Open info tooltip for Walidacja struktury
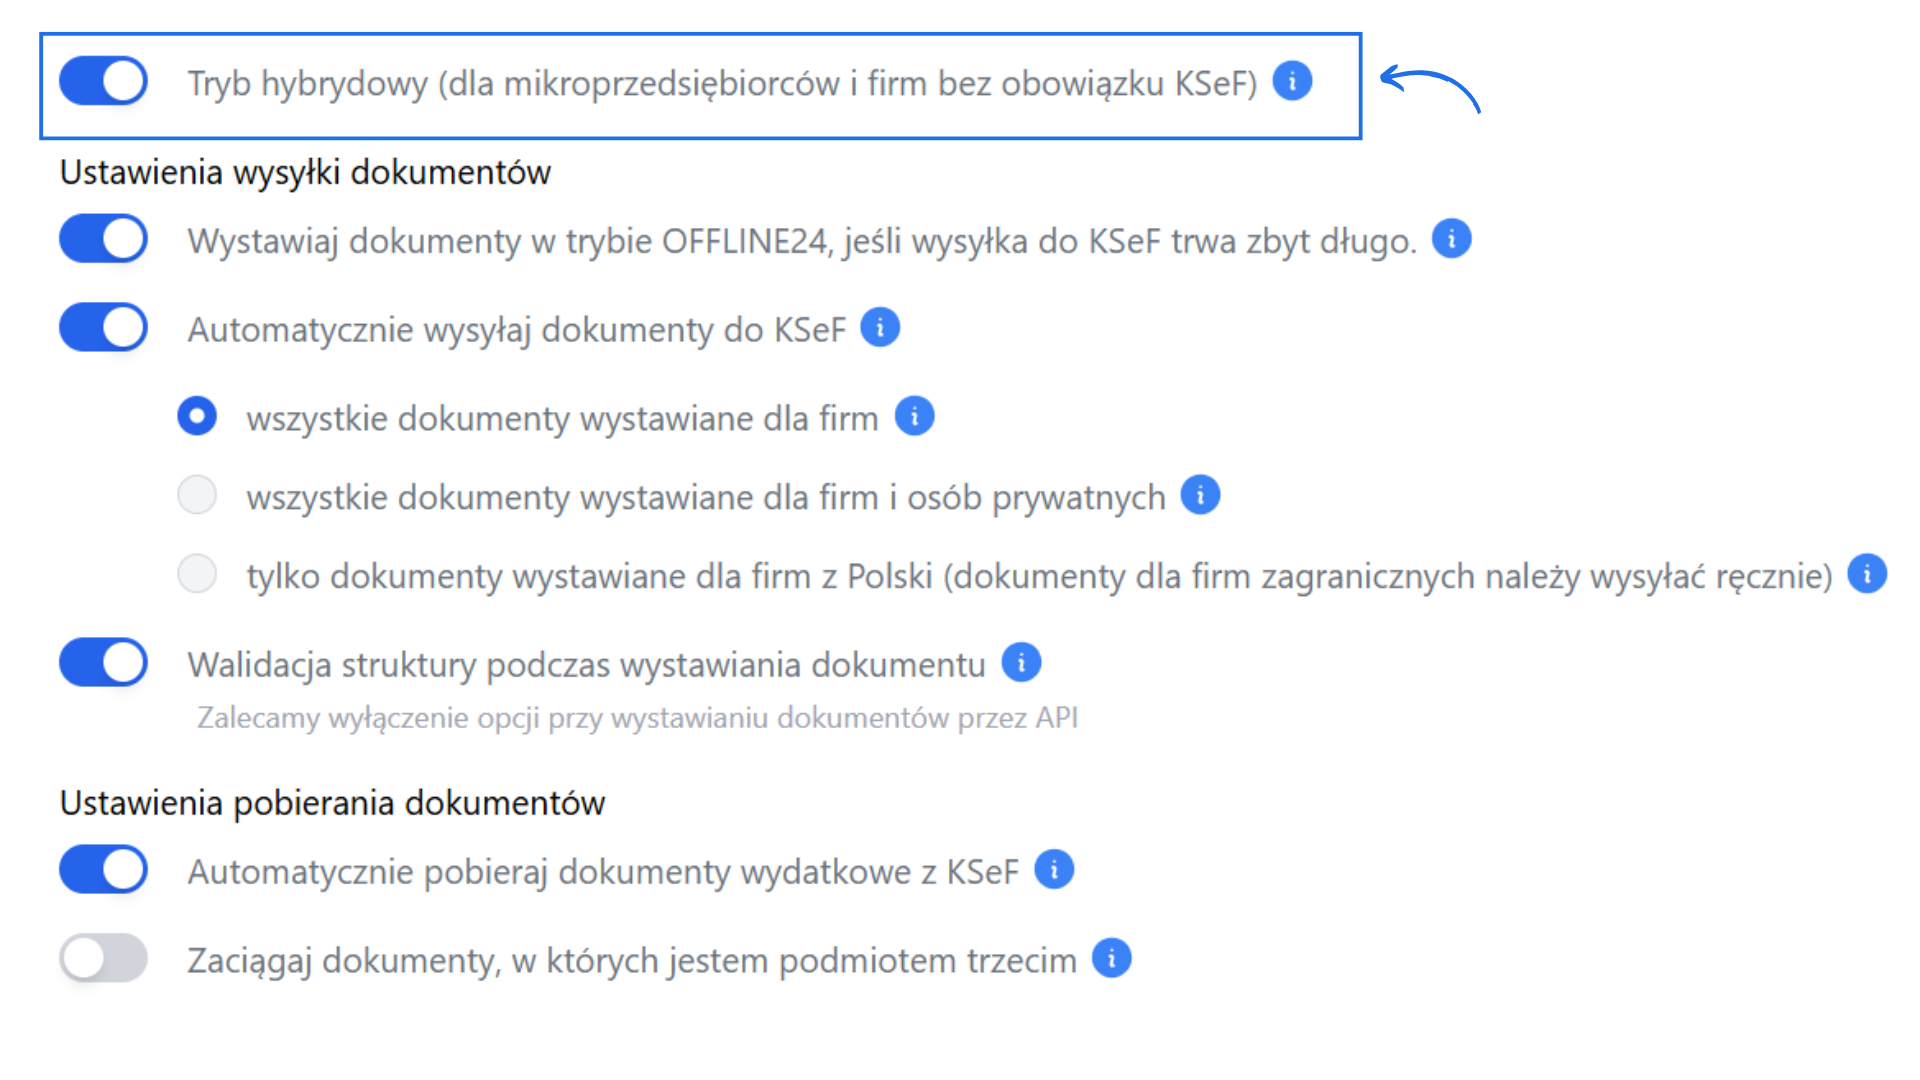 click(x=1021, y=662)
